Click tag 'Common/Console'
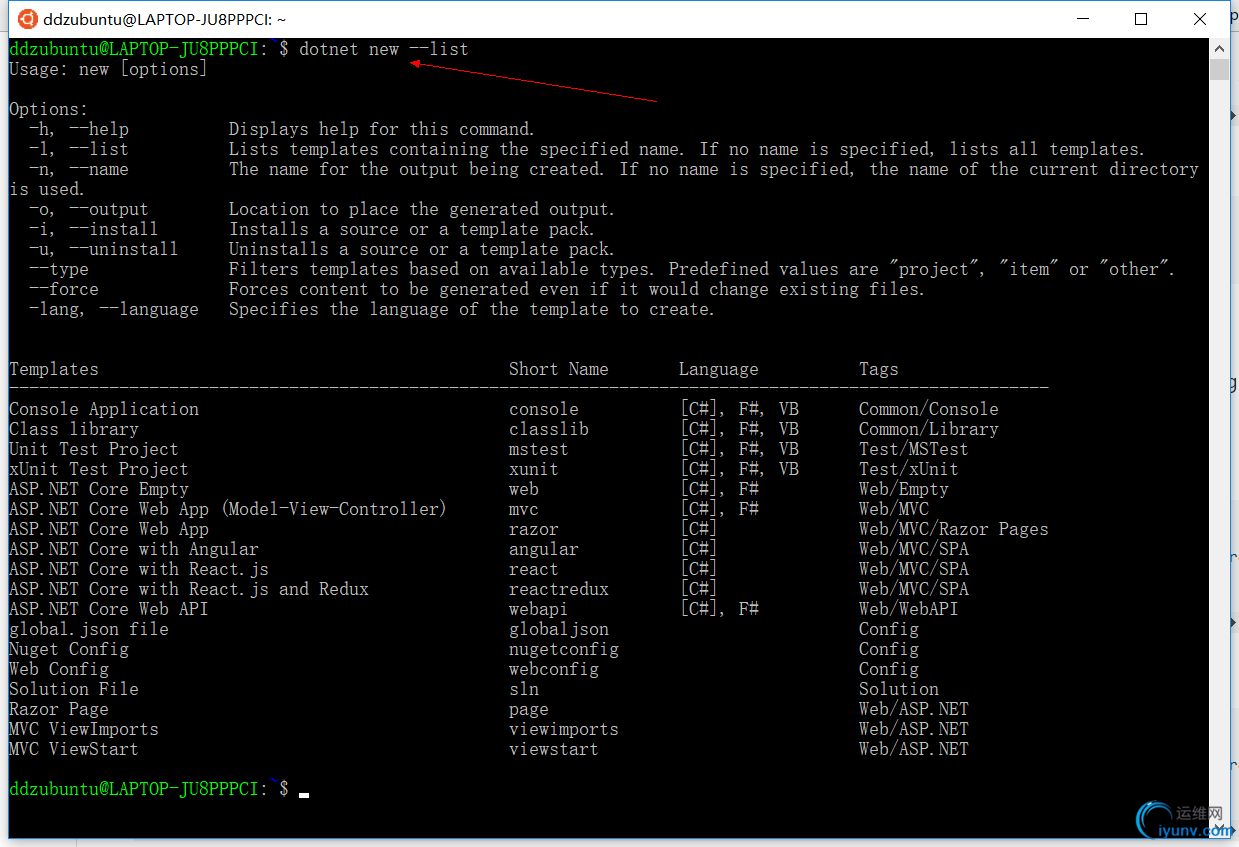The image size is (1239, 847). coord(929,409)
